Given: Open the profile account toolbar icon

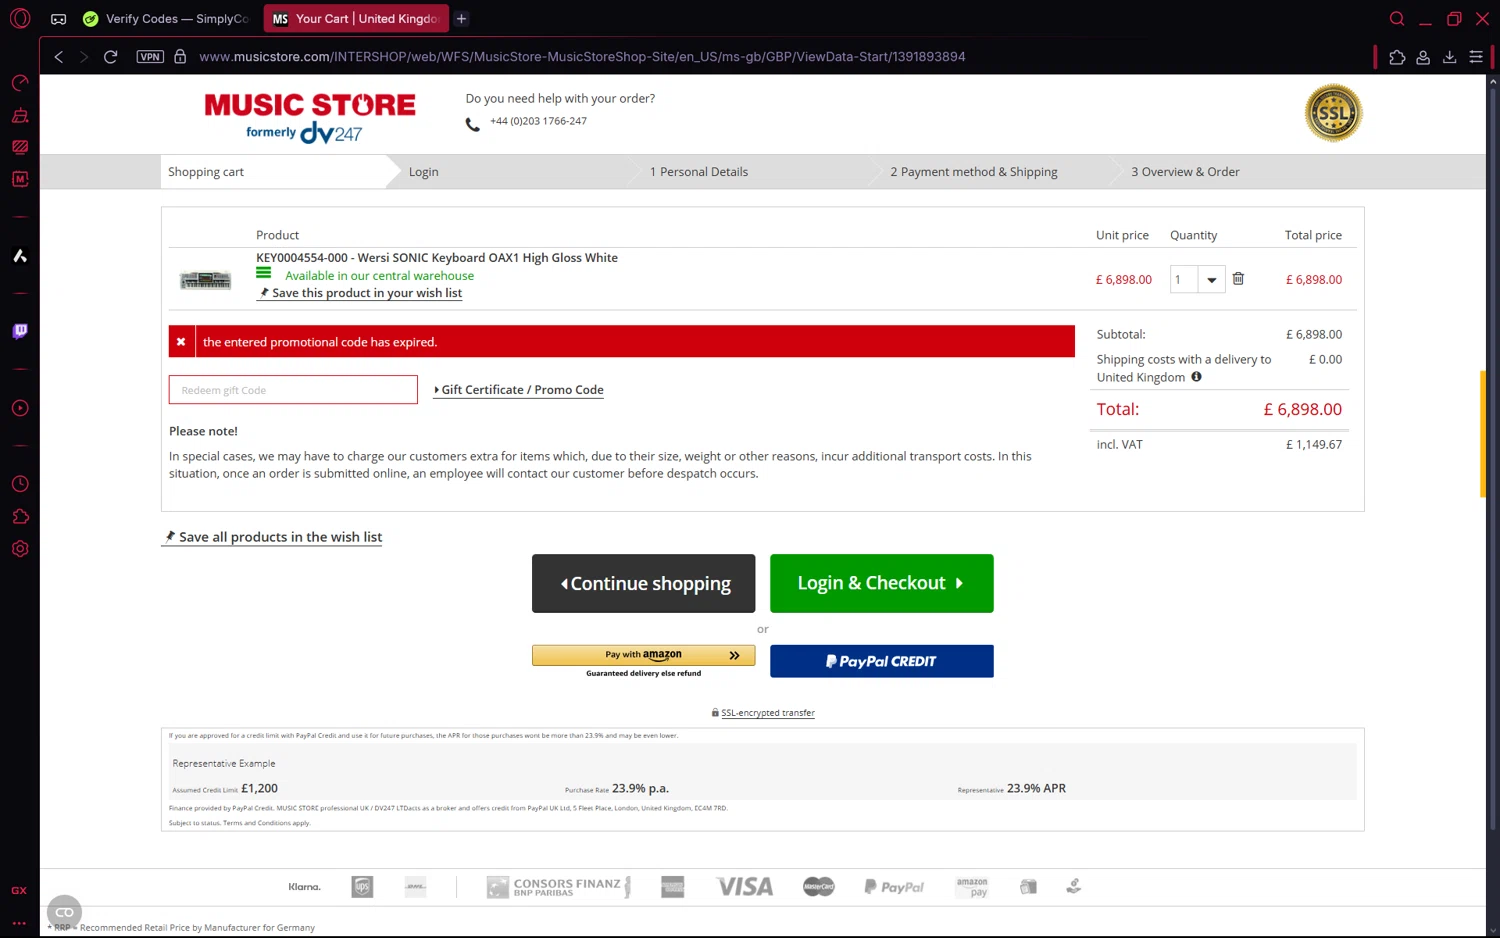Looking at the screenshot, I should click(1423, 57).
